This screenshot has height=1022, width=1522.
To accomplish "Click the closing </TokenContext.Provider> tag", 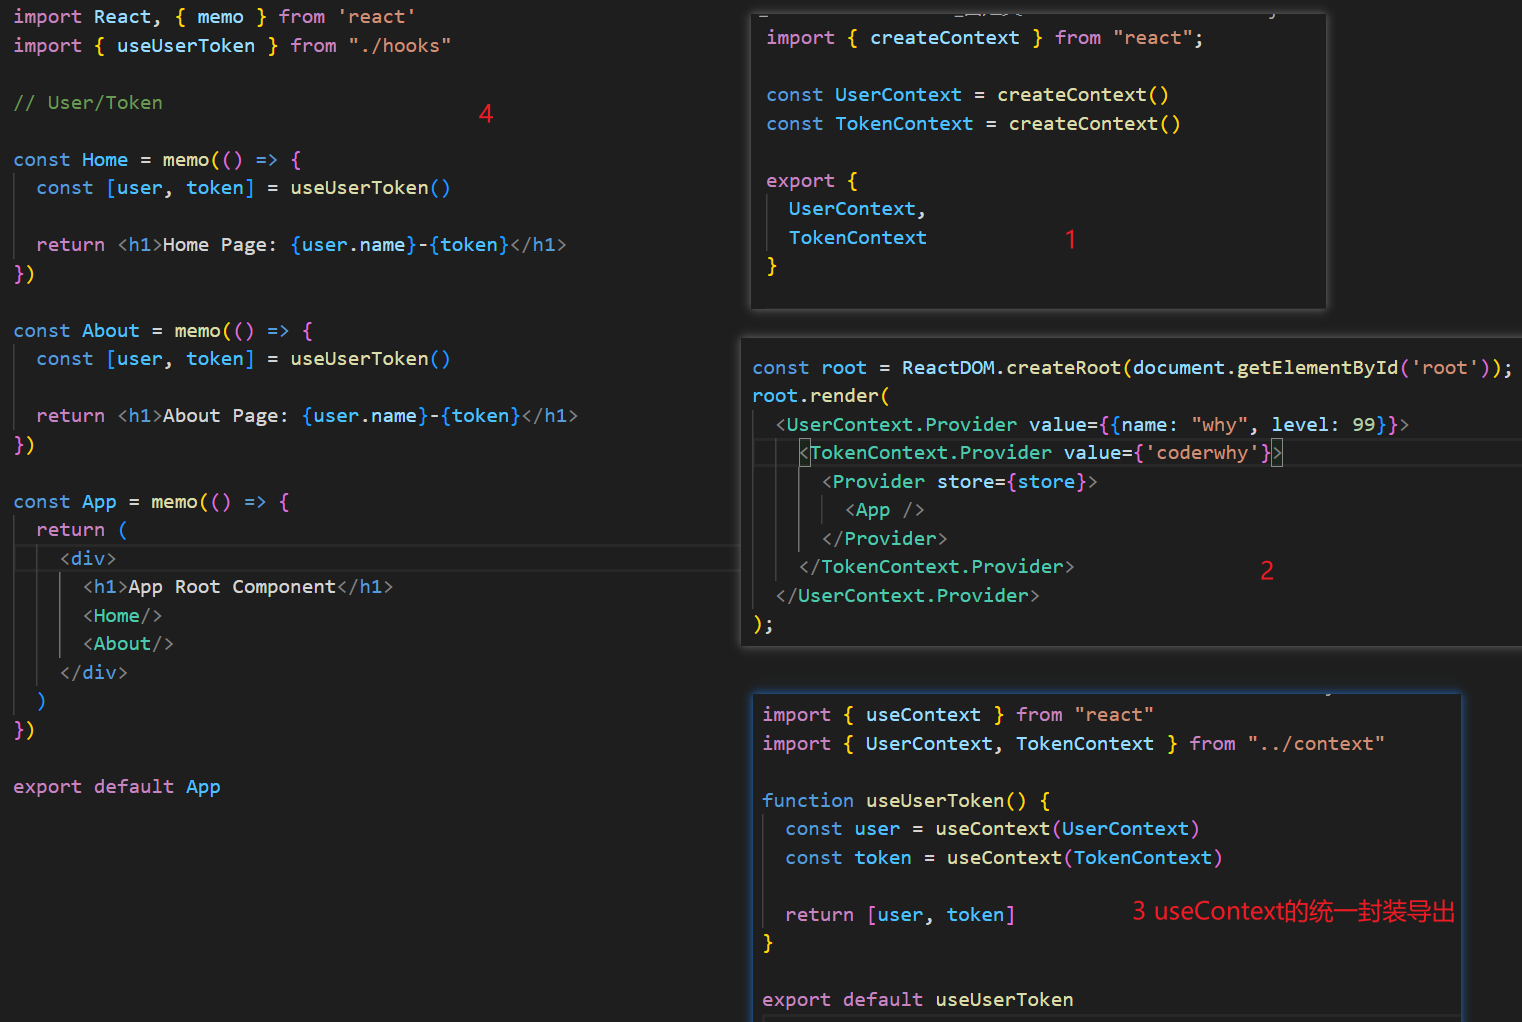I will pos(937,567).
